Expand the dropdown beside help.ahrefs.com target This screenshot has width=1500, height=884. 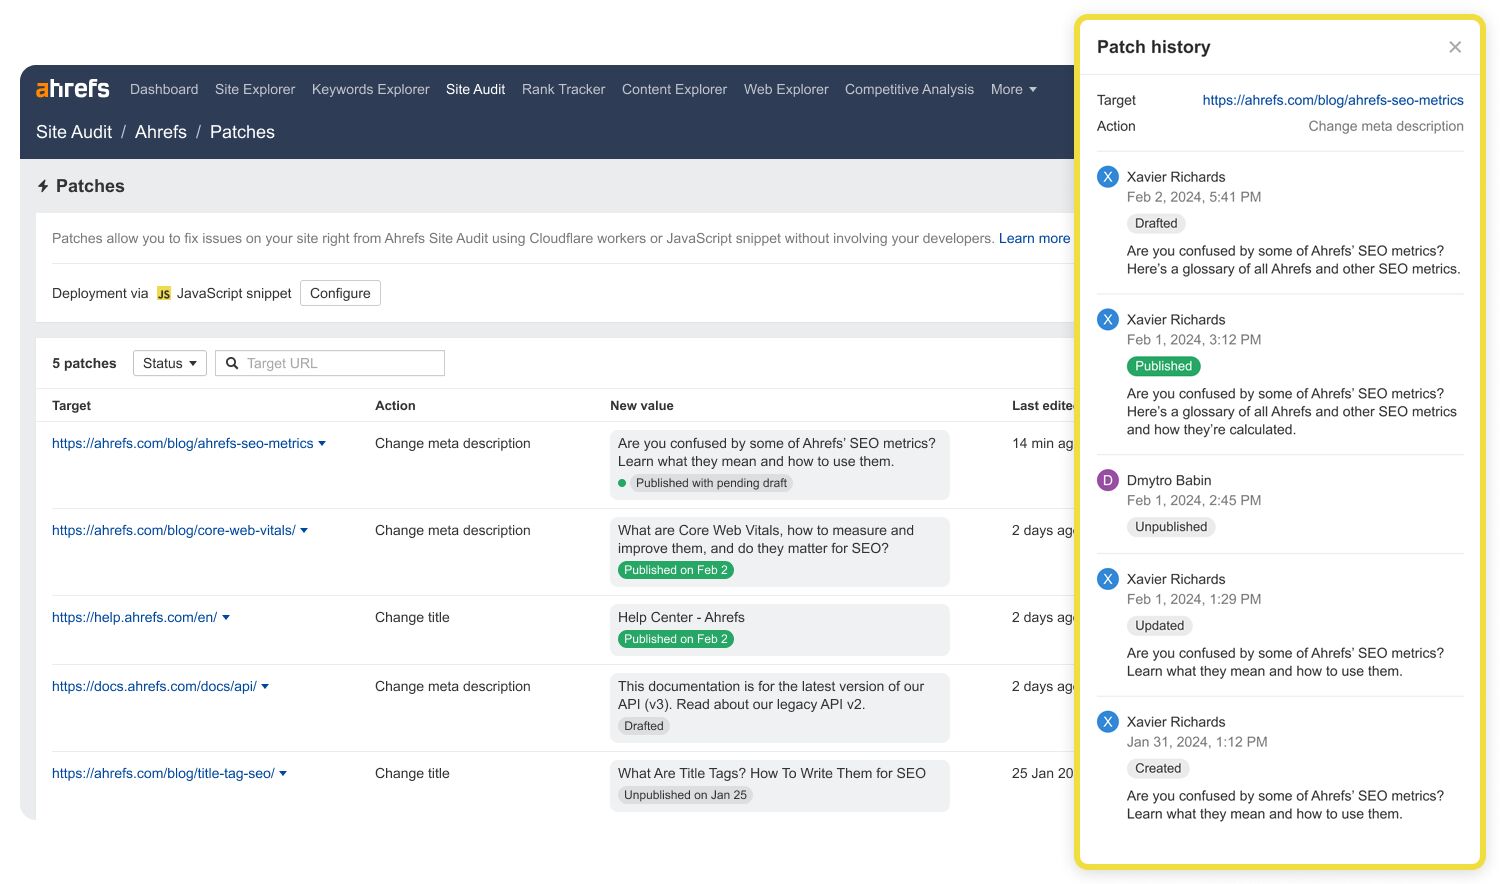click(x=227, y=617)
